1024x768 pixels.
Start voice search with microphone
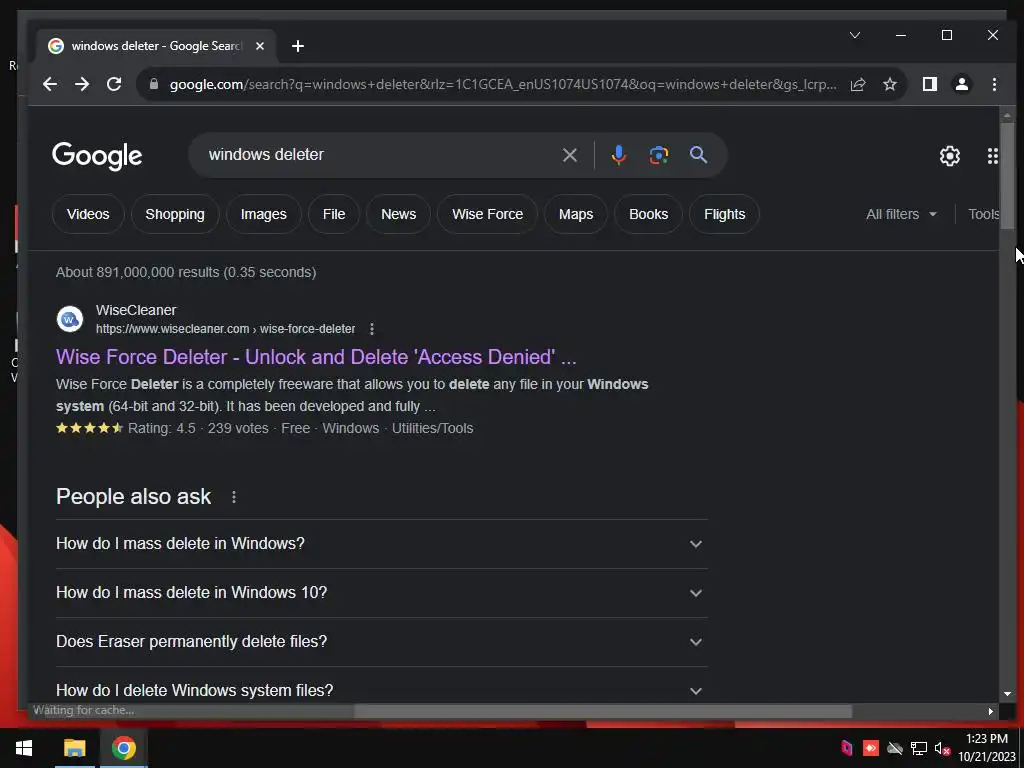click(618, 155)
